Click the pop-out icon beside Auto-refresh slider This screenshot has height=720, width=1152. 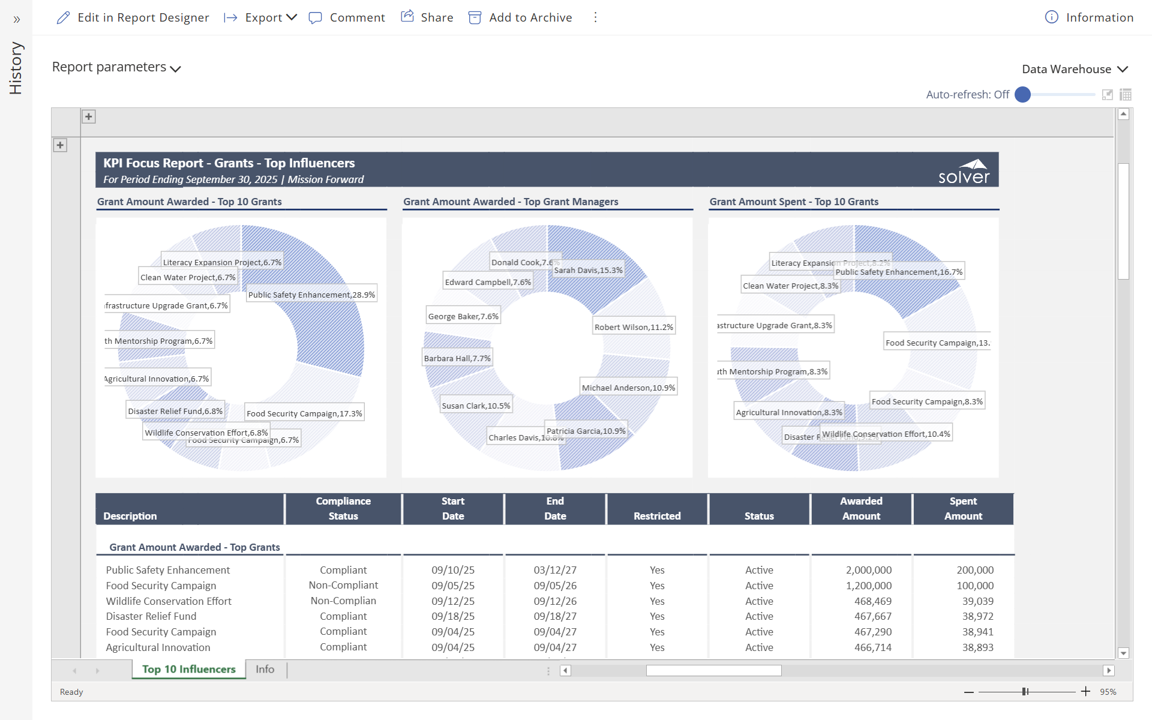1107,95
